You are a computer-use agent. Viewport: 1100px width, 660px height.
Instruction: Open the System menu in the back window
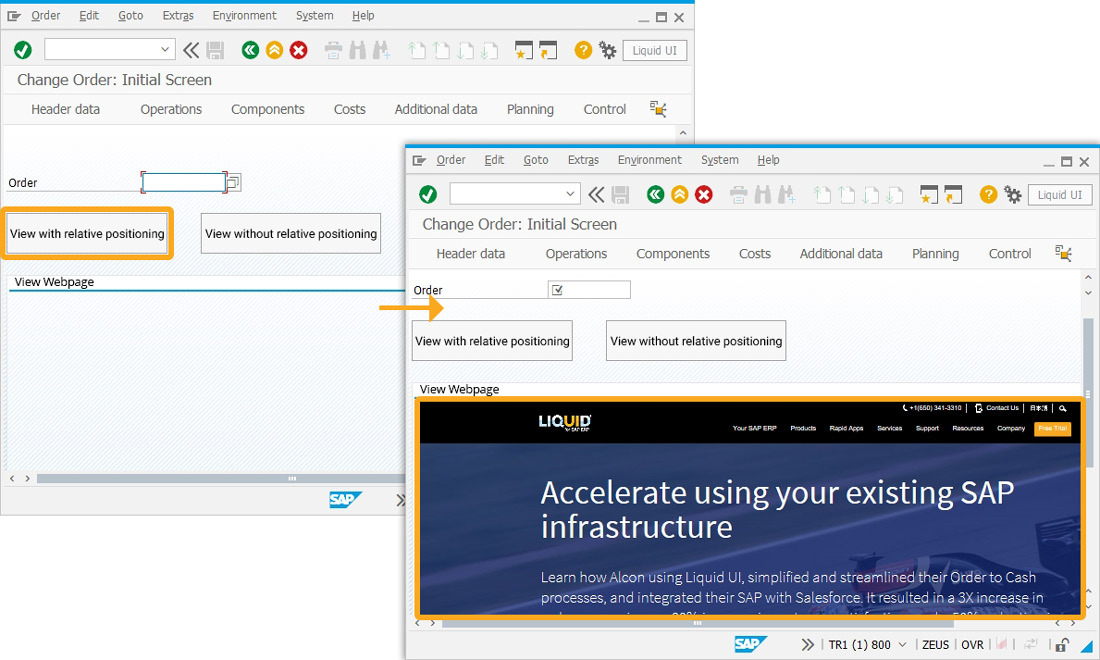[x=314, y=15]
